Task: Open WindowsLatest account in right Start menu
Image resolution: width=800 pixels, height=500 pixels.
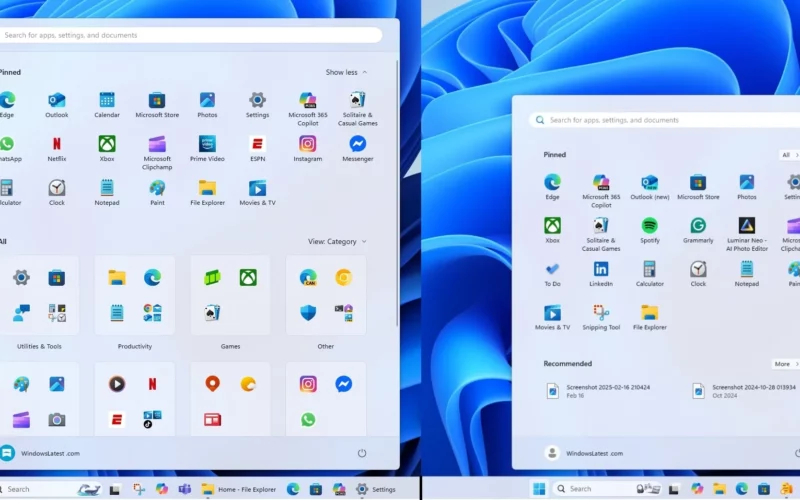Action: coord(584,453)
